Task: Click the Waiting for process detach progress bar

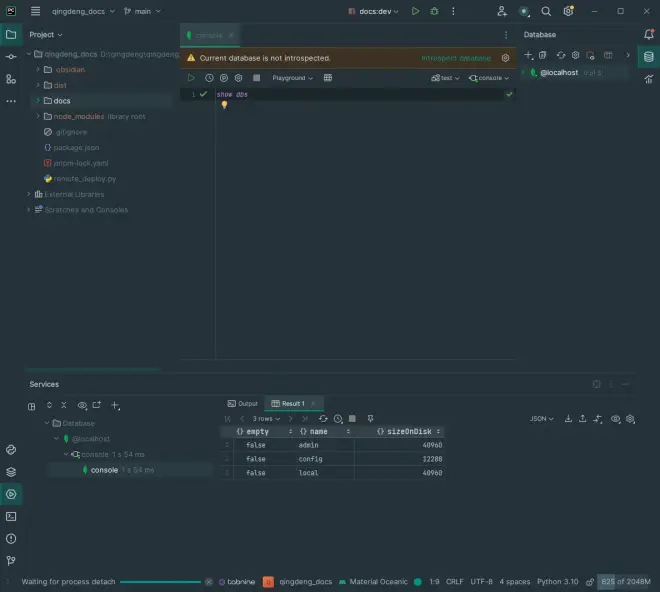Action: tap(160, 582)
